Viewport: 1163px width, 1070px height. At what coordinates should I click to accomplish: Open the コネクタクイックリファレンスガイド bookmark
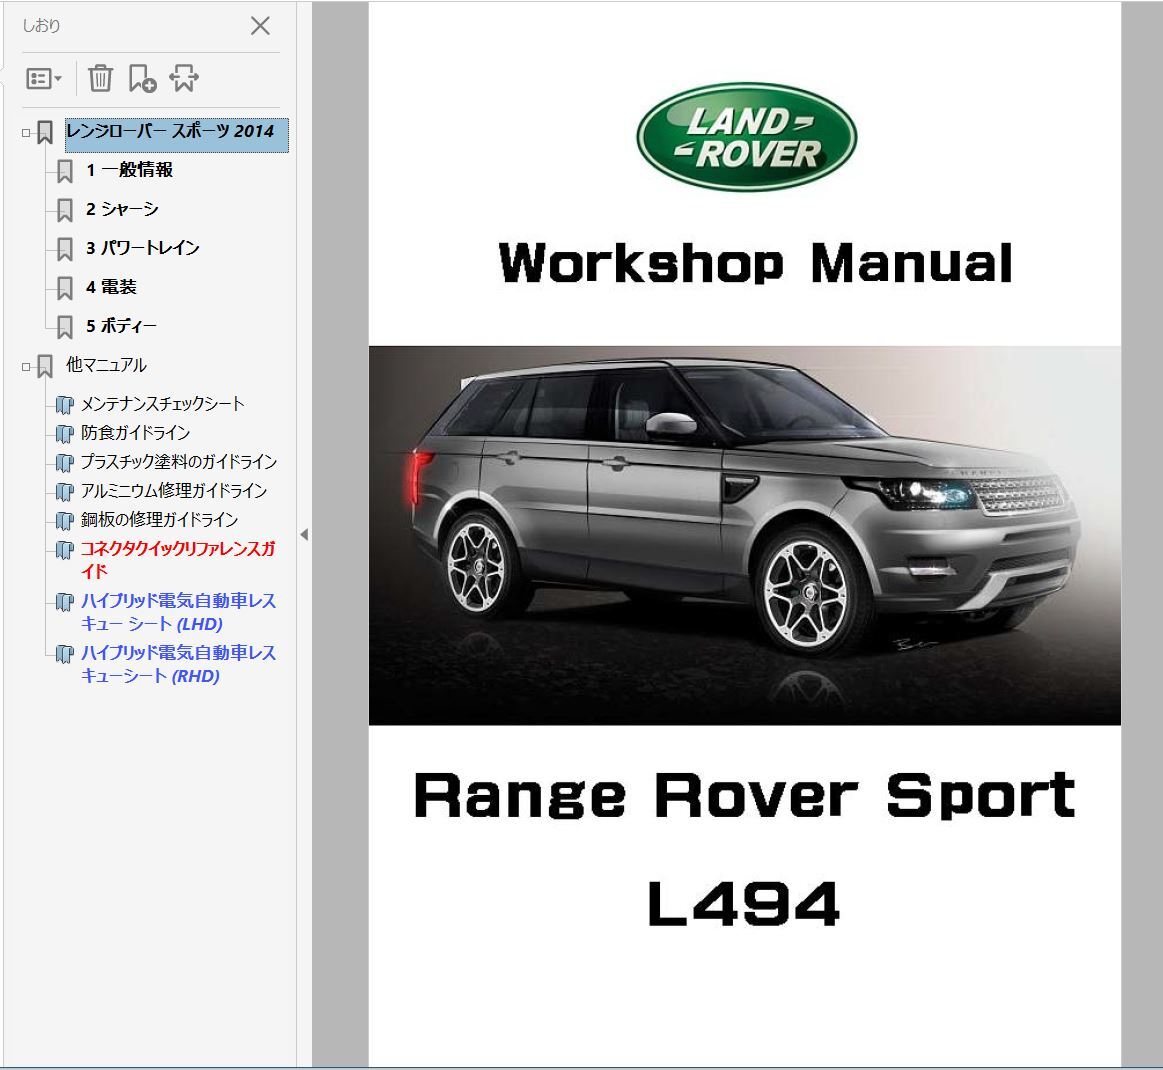(178, 560)
